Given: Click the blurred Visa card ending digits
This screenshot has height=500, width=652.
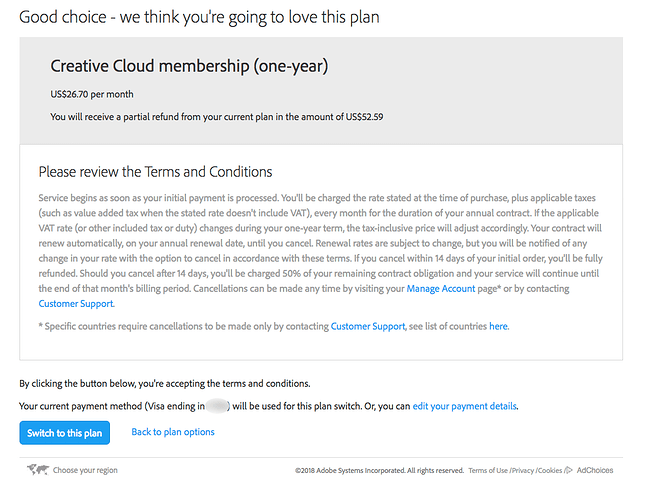Looking at the screenshot, I should point(217,406).
